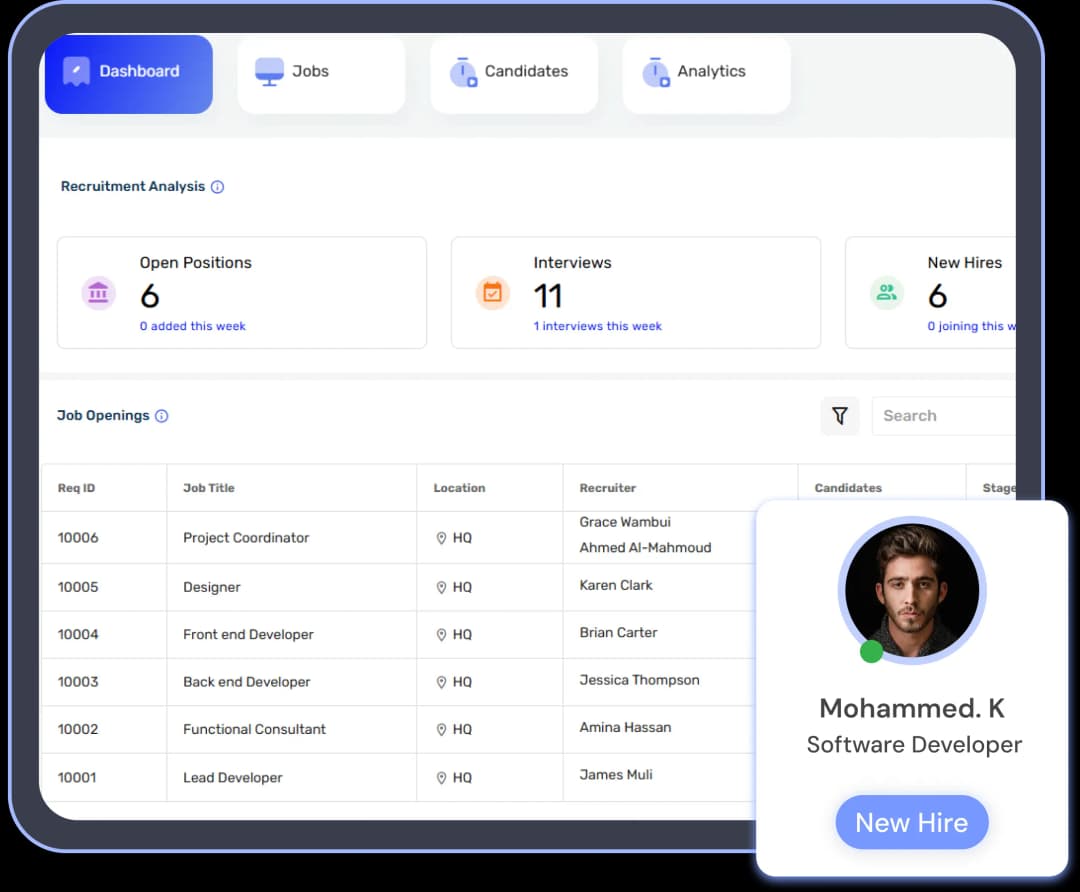Click the location pin icon for Lead Developer
The height and width of the screenshot is (892, 1080).
441,777
